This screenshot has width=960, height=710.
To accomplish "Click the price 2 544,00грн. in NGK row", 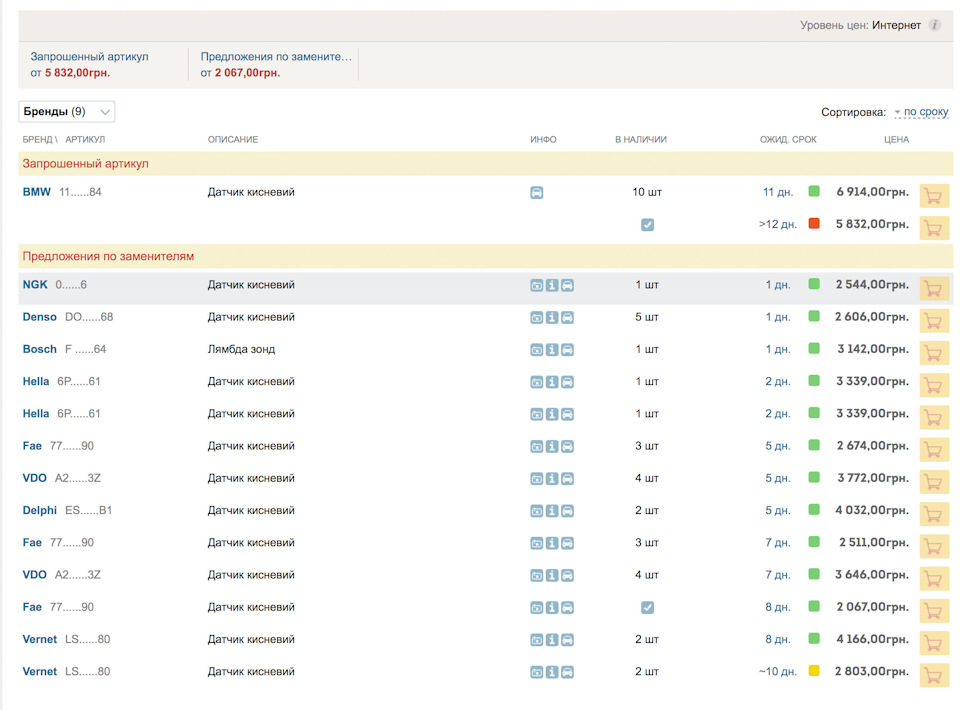I will click(x=872, y=285).
